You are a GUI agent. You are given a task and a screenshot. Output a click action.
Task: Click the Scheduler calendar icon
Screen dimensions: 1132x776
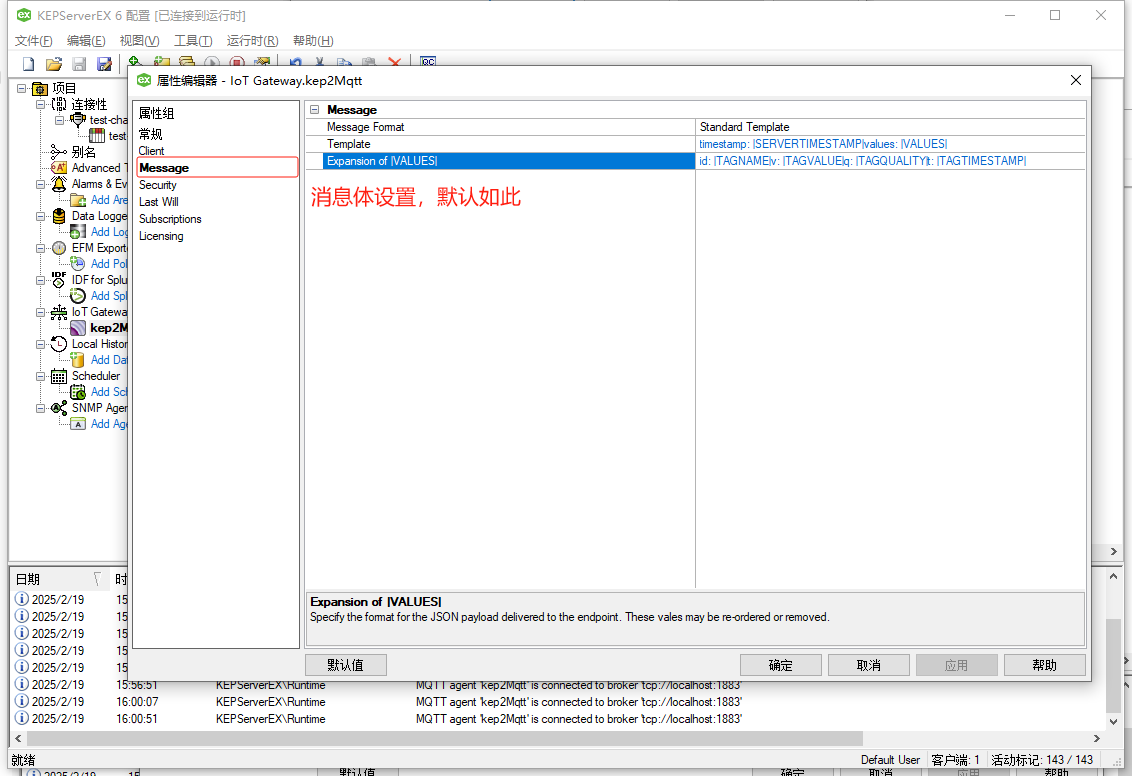(x=59, y=376)
